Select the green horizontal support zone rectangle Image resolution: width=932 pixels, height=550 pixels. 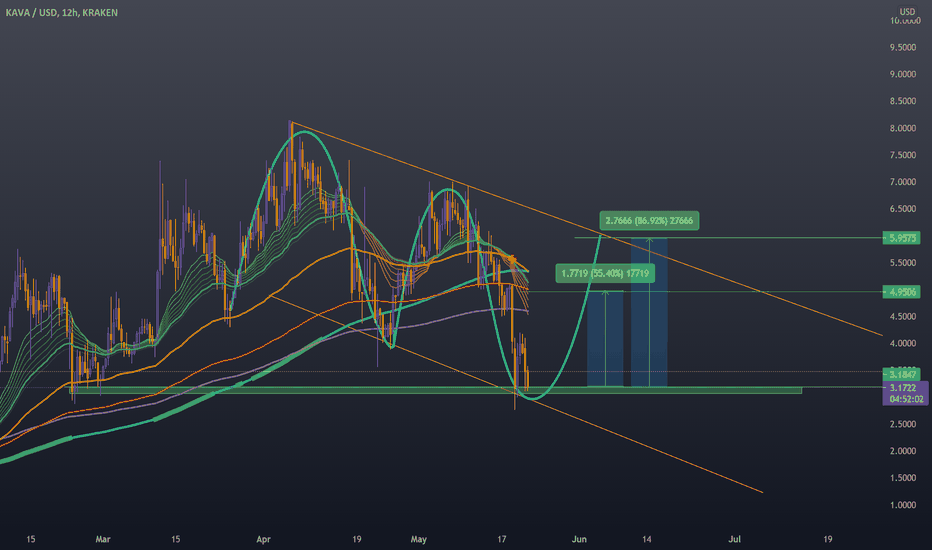(436, 391)
